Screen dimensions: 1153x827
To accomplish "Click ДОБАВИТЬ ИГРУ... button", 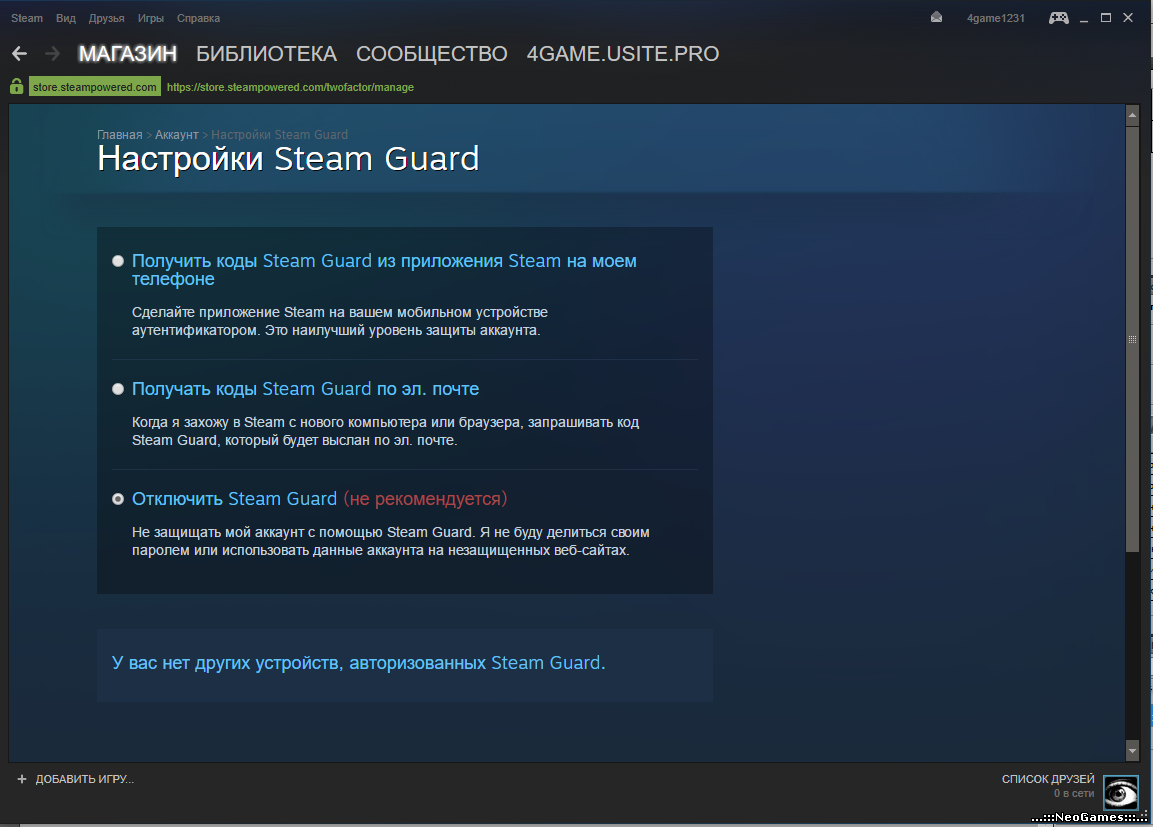I will [85, 778].
